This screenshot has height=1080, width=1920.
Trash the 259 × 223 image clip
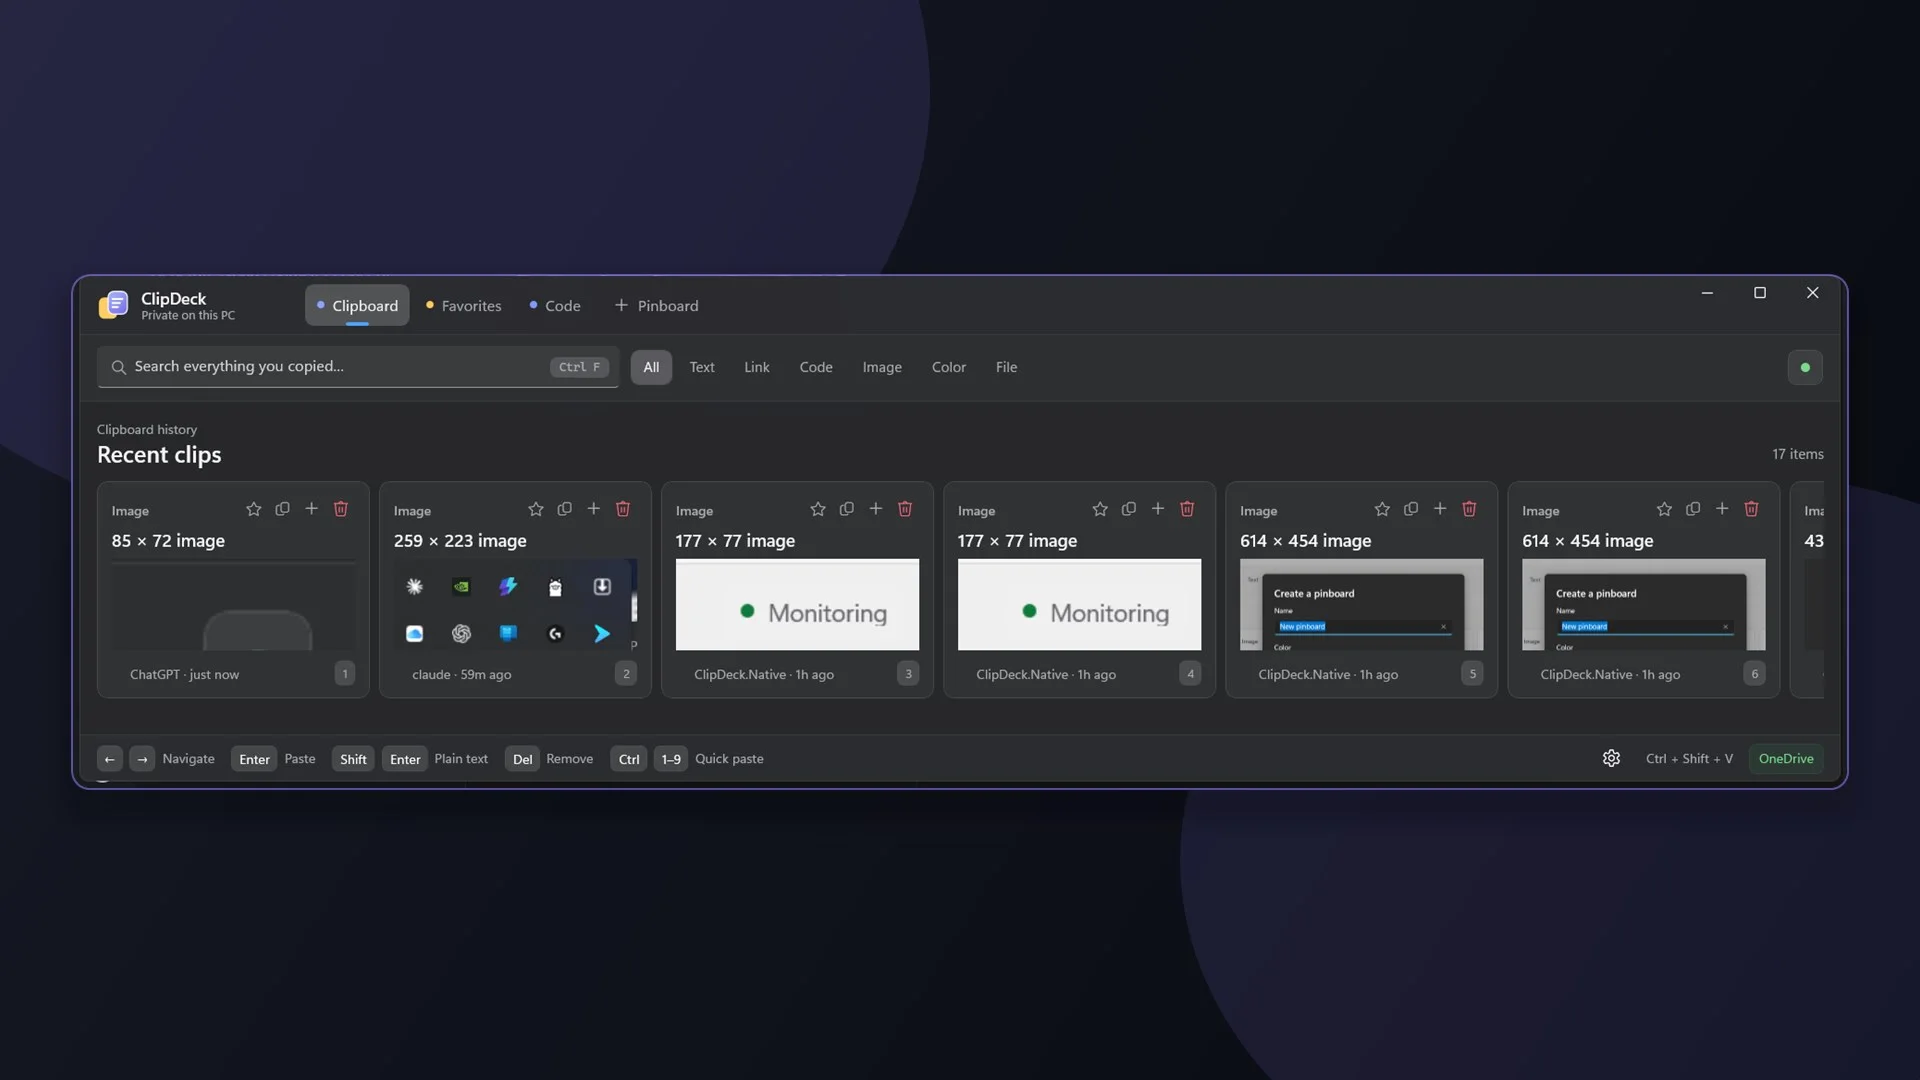pyautogui.click(x=622, y=509)
